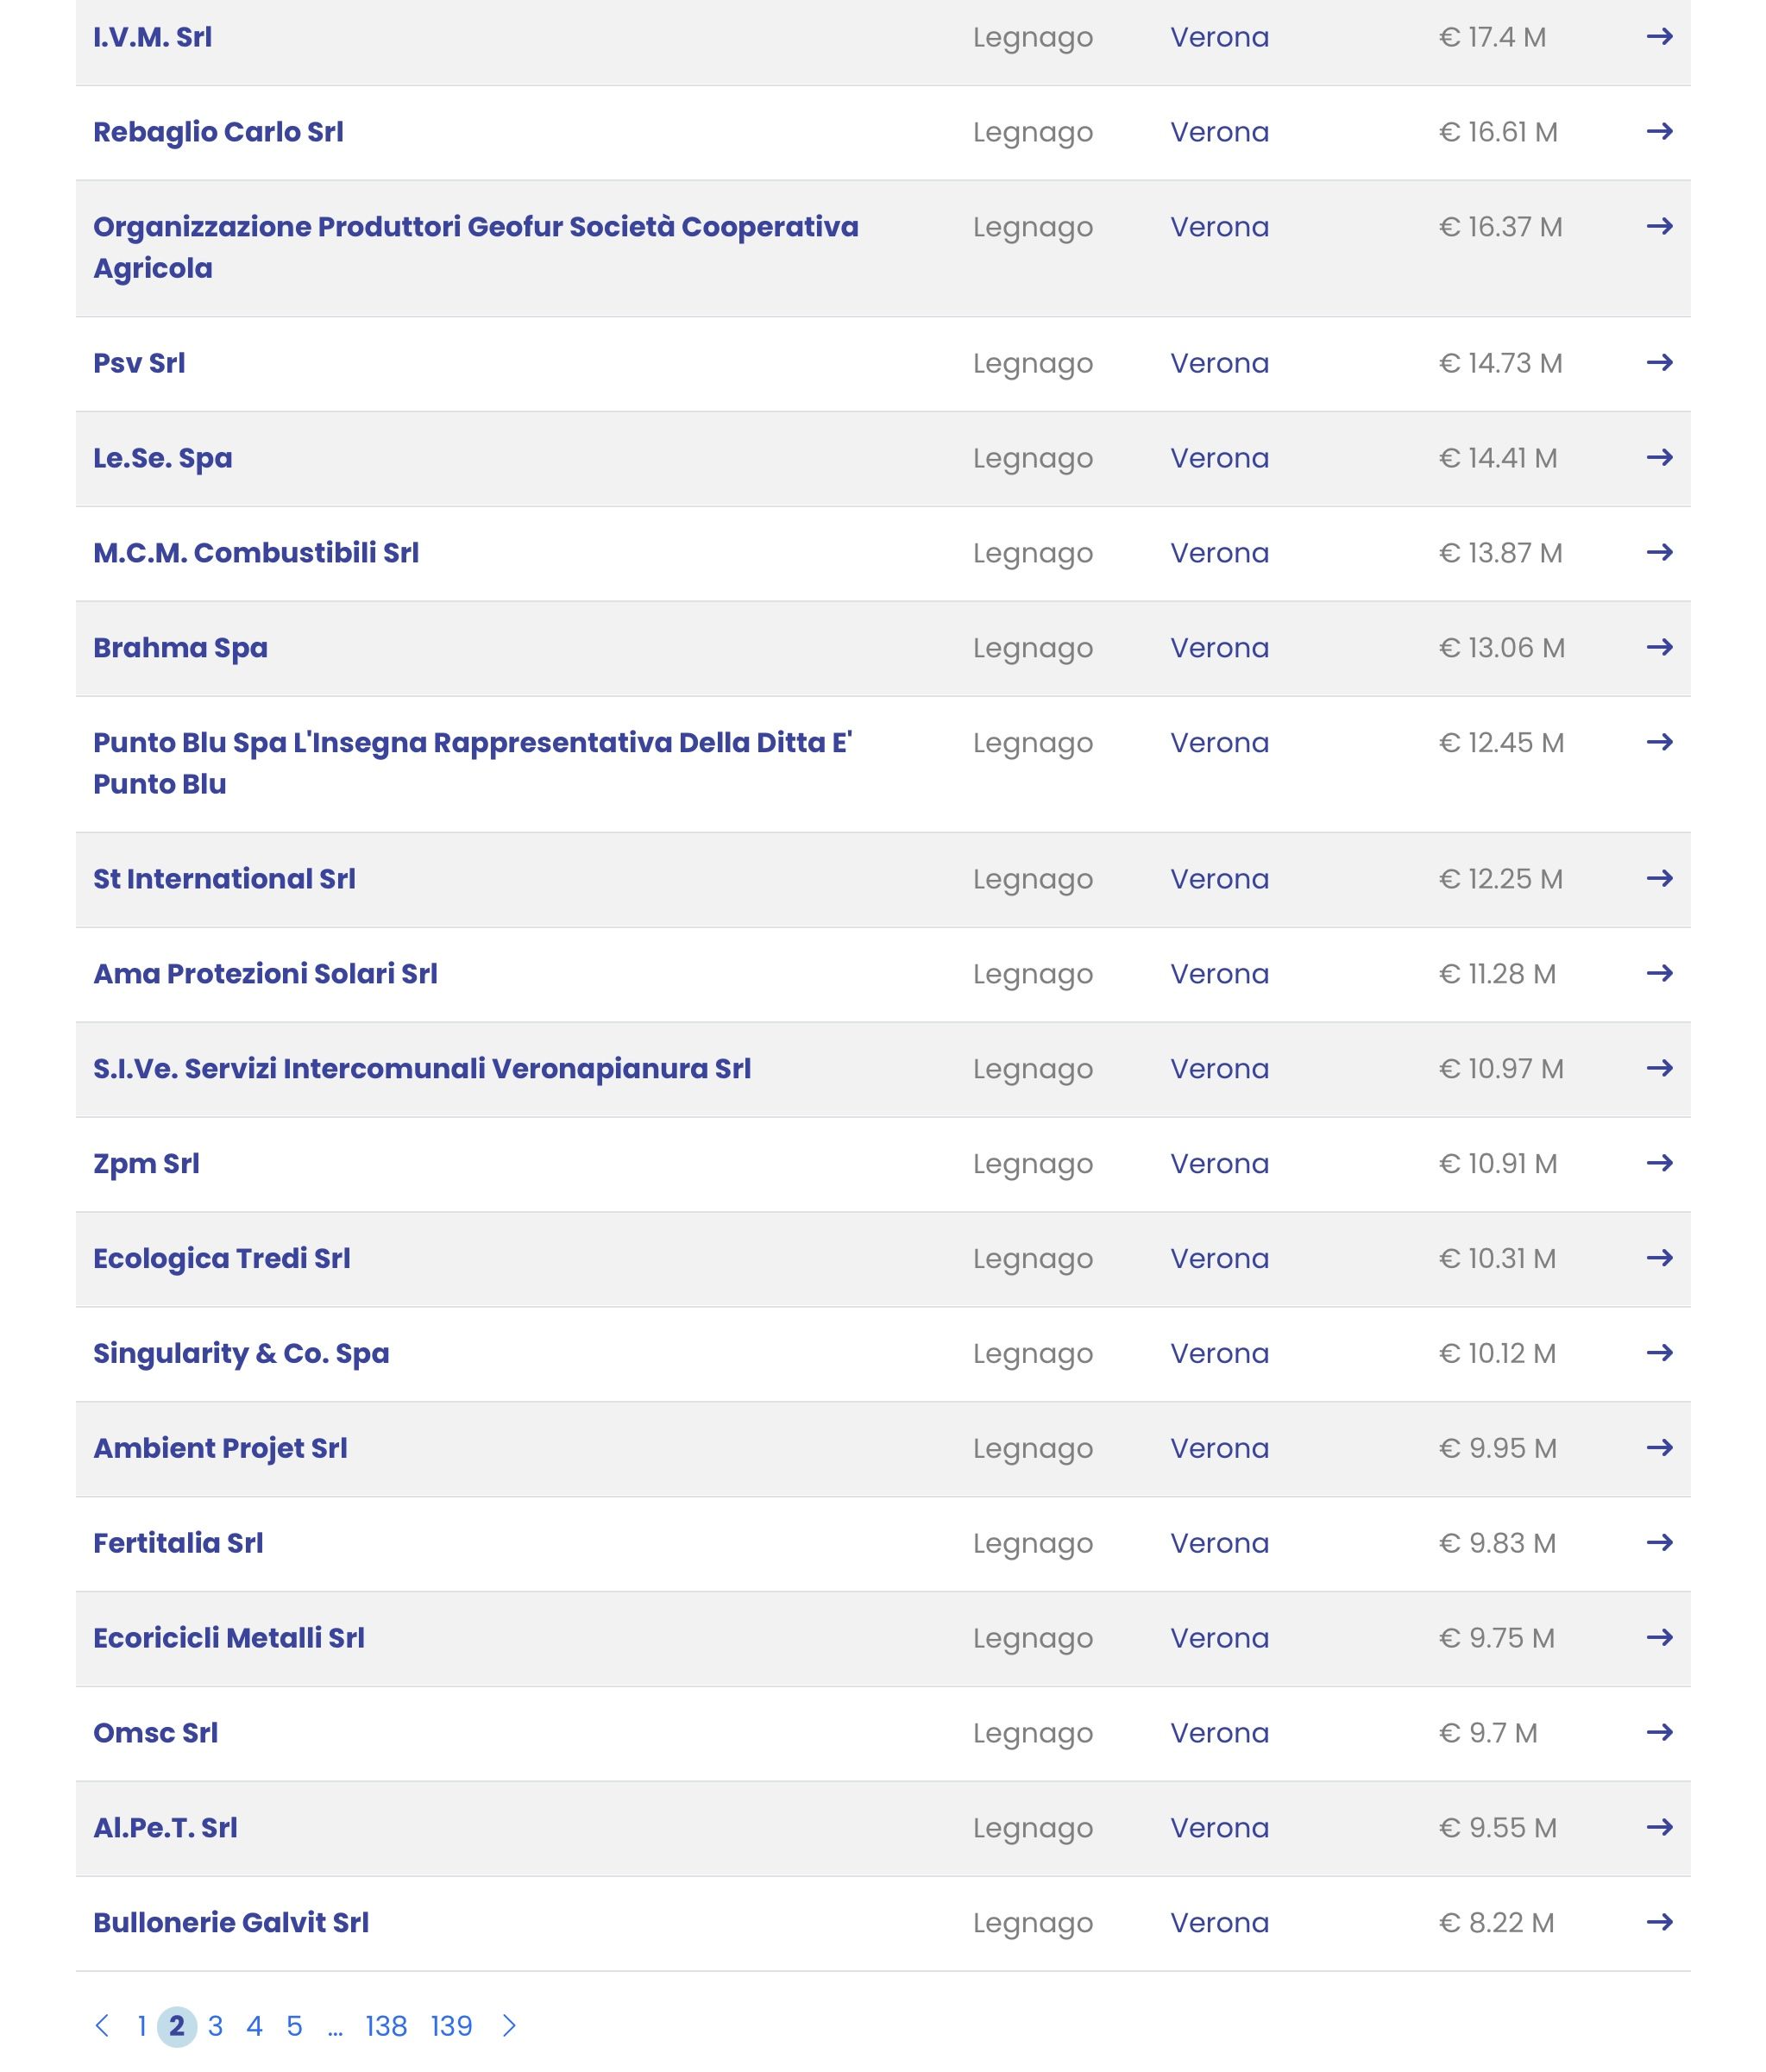Click the € 13.06 M revenue value
The width and height of the screenshot is (1766, 2072).
point(1501,648)
